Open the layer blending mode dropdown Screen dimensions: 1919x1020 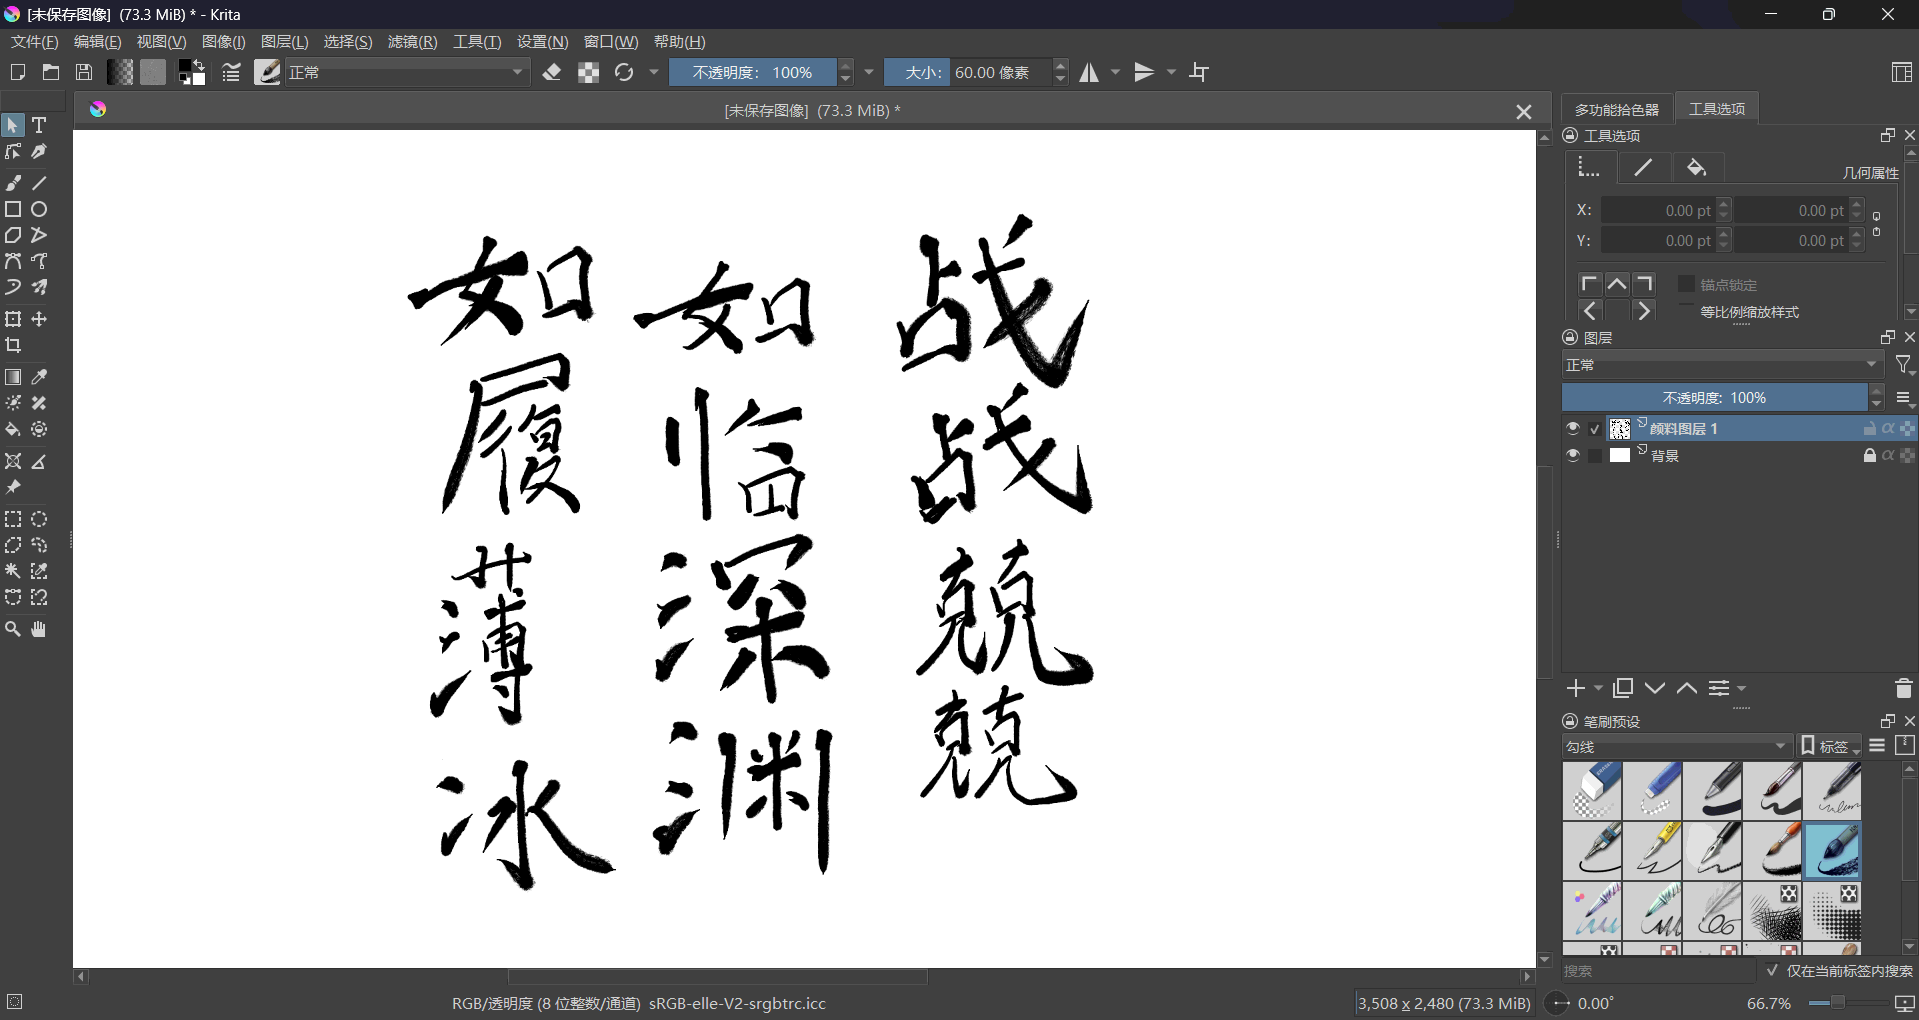(x=1720, y=364)
